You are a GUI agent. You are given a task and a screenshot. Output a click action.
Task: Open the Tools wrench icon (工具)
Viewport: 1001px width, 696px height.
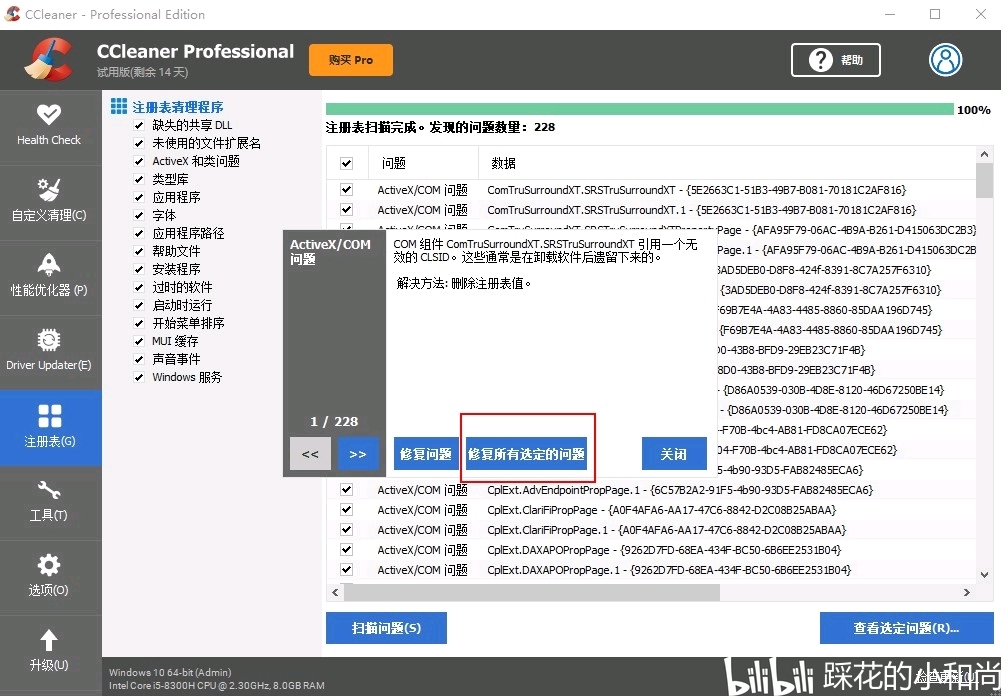pyautogui.click(x=49, y=490)
